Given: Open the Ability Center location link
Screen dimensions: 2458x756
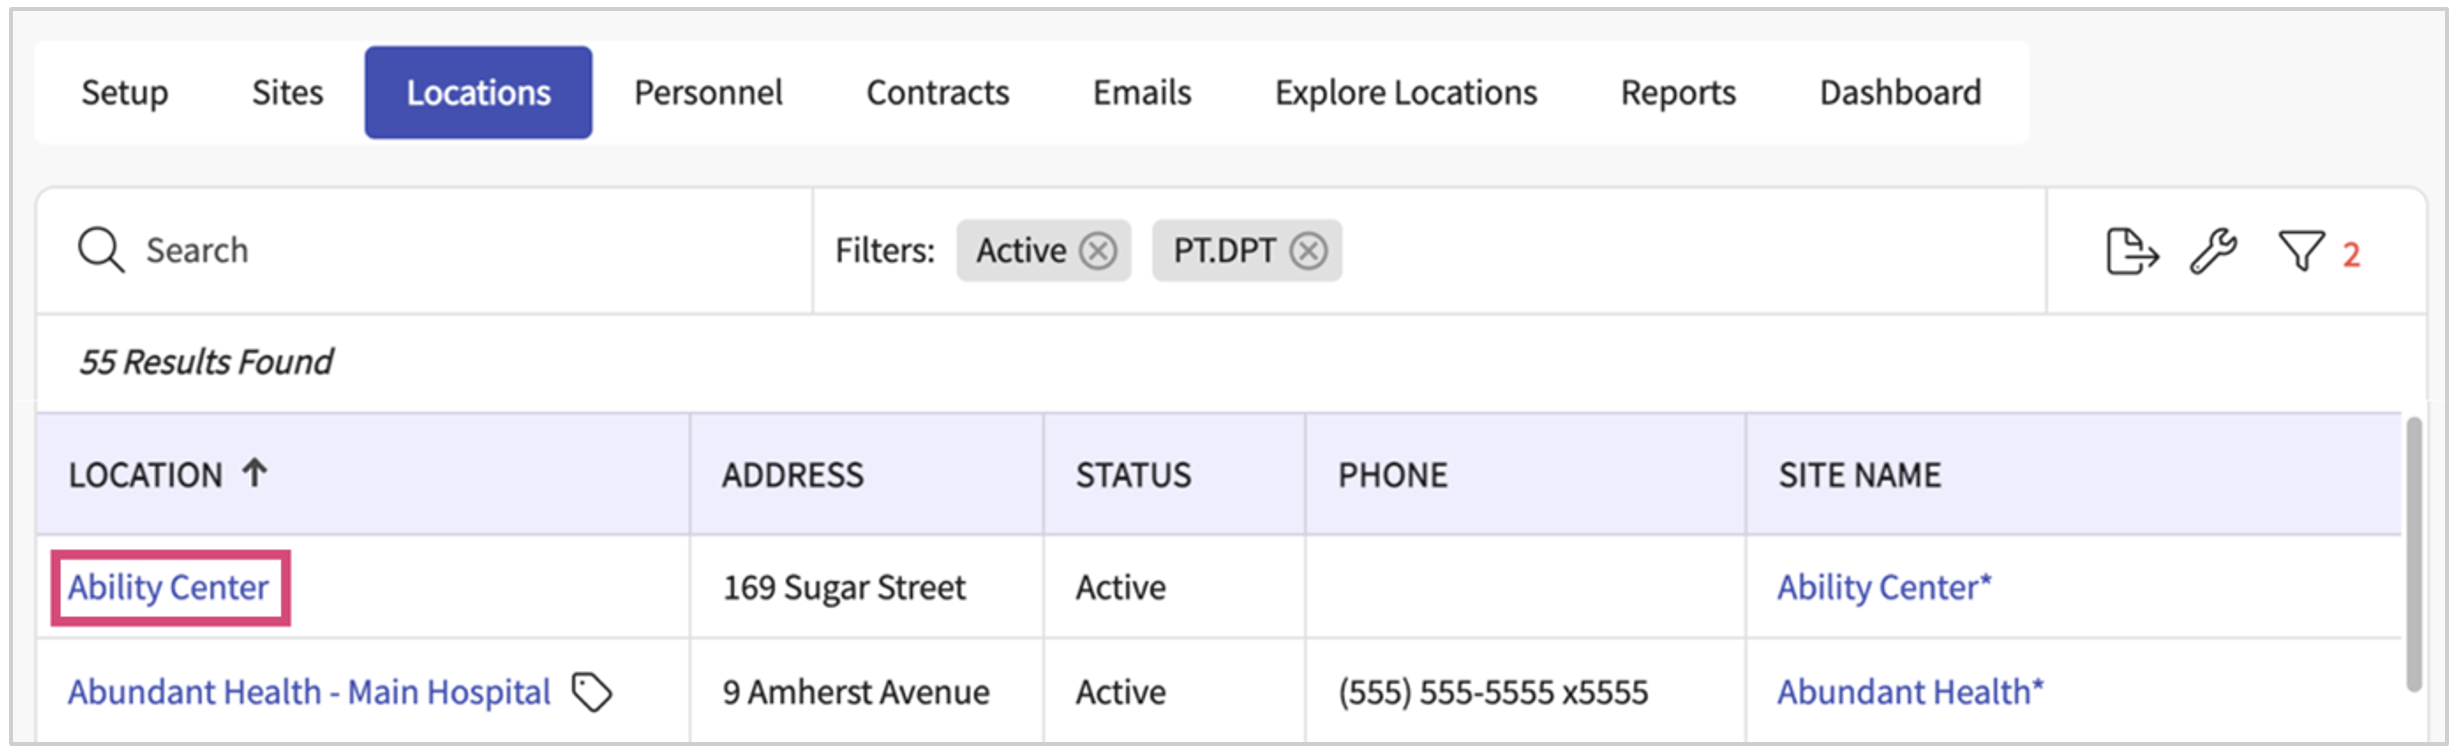Looking at the screenshot, I should pos(169,587).
